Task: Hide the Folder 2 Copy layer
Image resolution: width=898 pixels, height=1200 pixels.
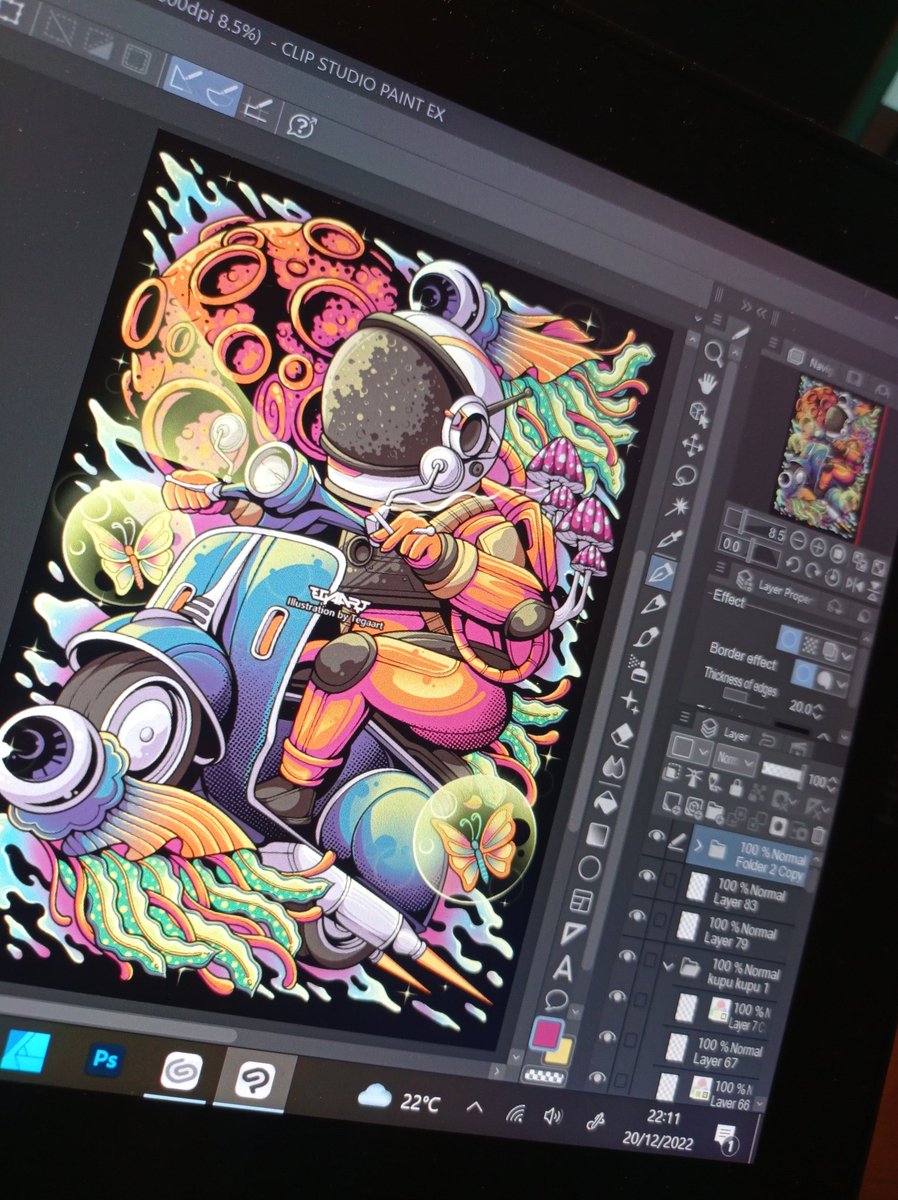Action: pos(656,837)
